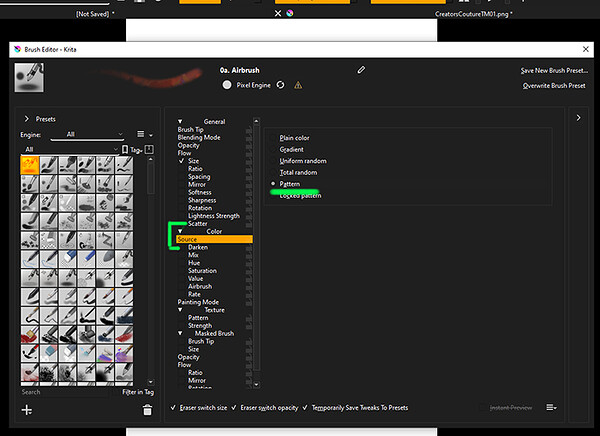Click Overwrite Brush Preset button
This screenshot has width=600, height=436.
tap(554, 86)
